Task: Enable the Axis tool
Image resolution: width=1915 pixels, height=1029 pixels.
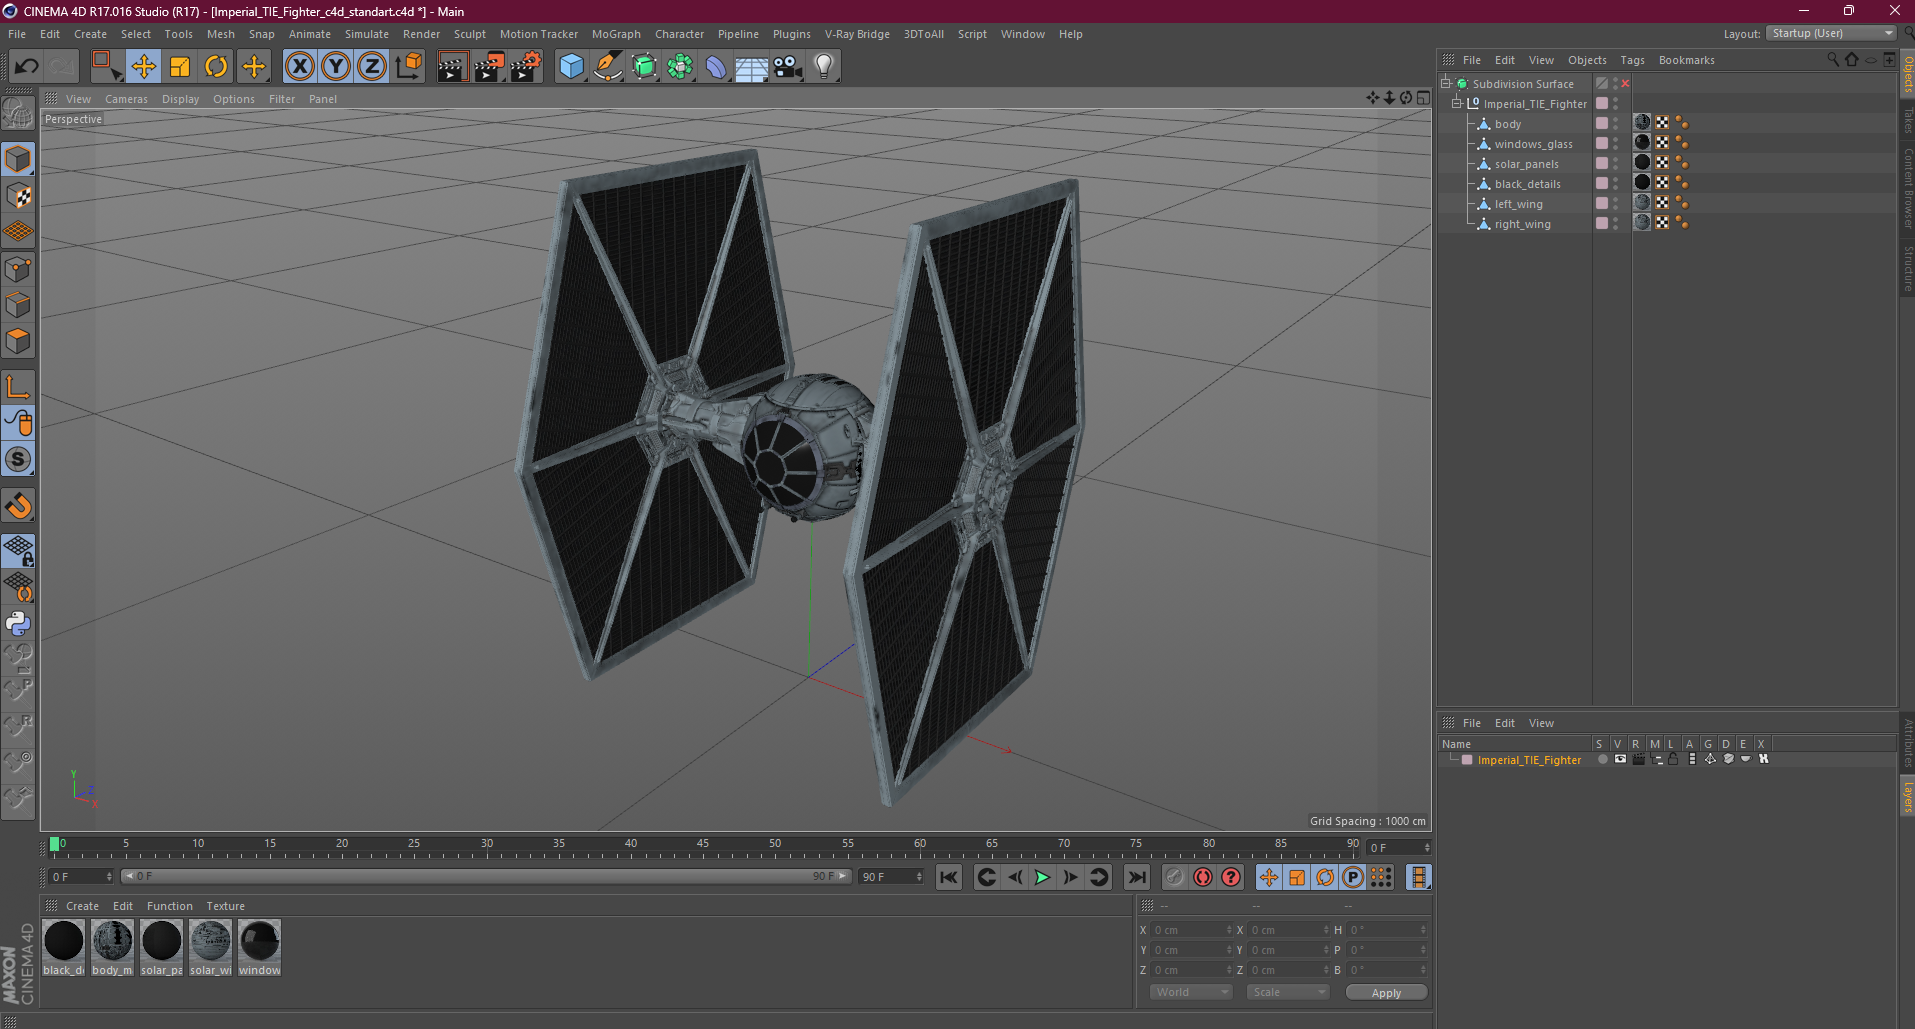Action: [18, 387]
